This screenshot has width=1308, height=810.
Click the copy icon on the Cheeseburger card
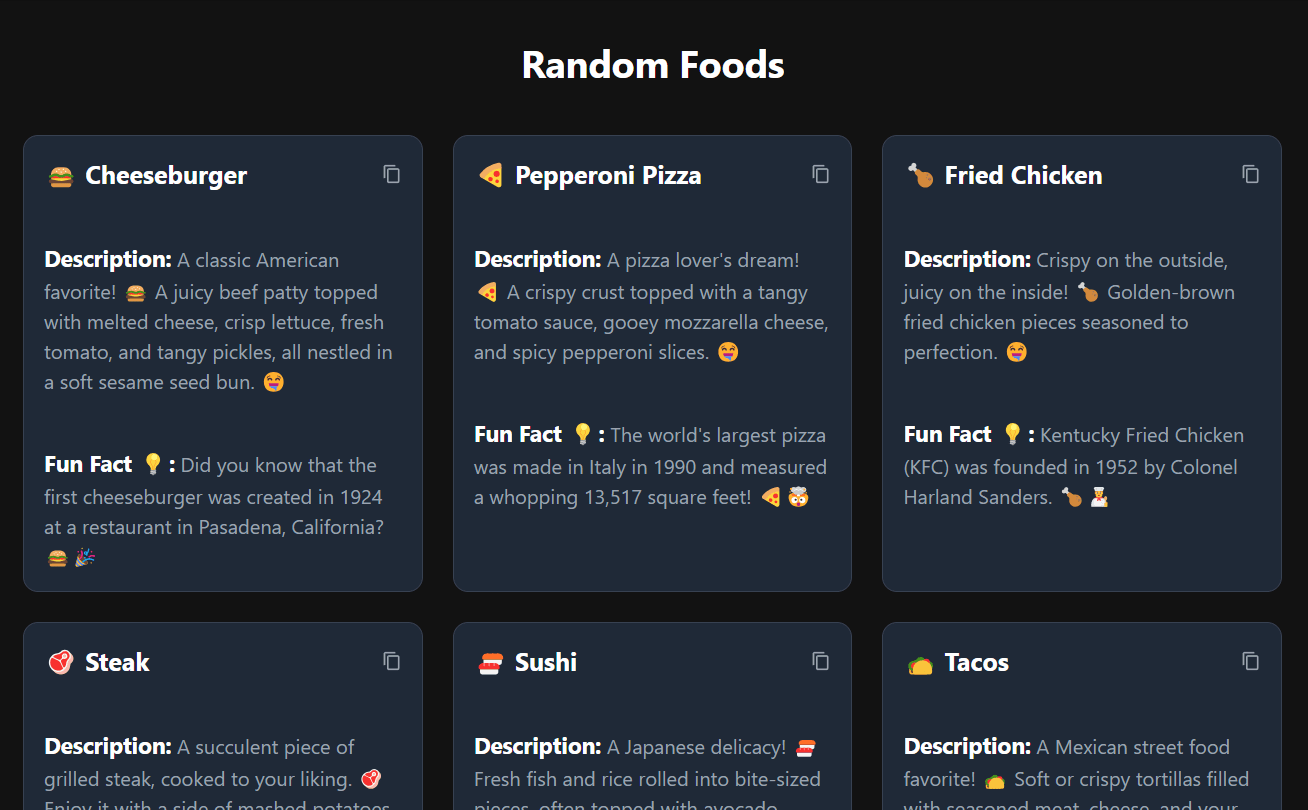point(391,174)
